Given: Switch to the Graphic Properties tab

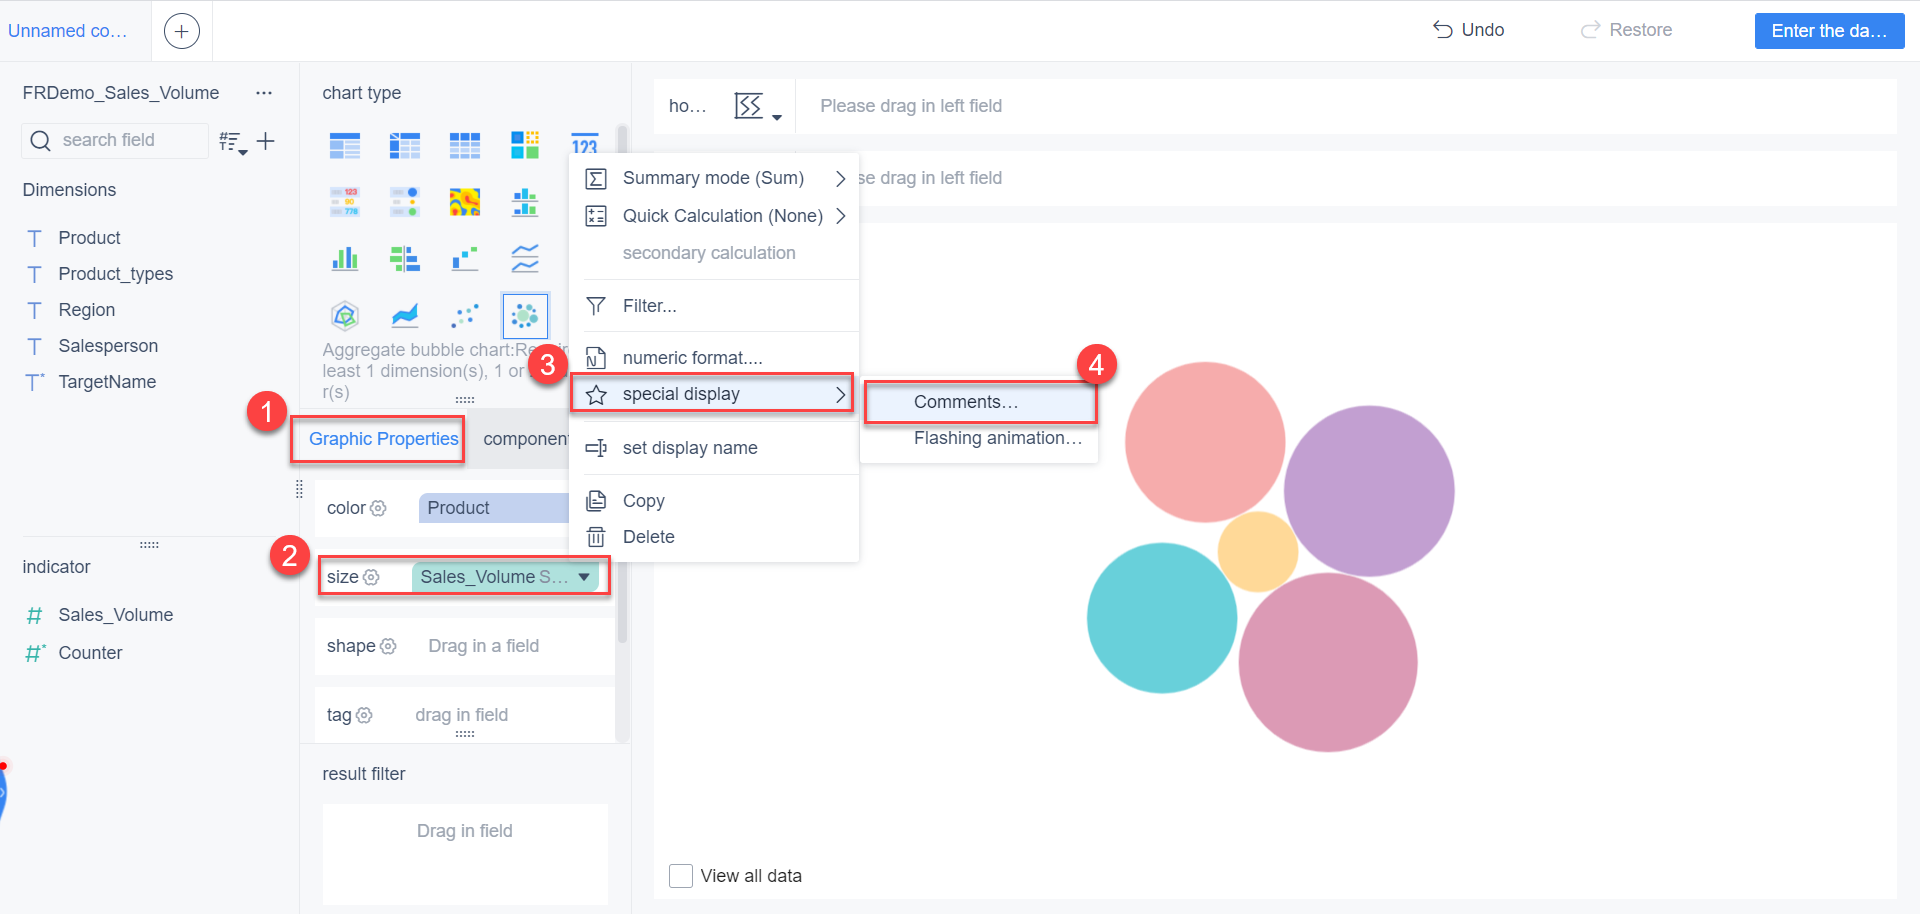Looking at the screenshot, I should point(383,439).
